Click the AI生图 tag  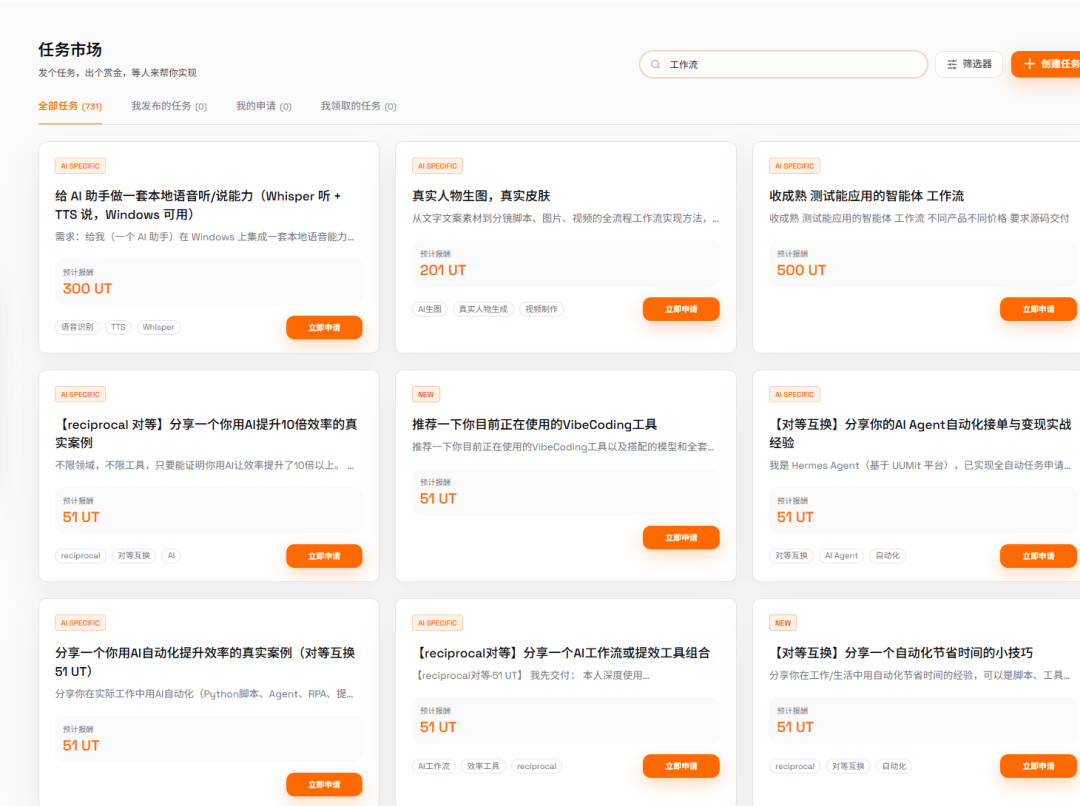click(x=430, y=309)
